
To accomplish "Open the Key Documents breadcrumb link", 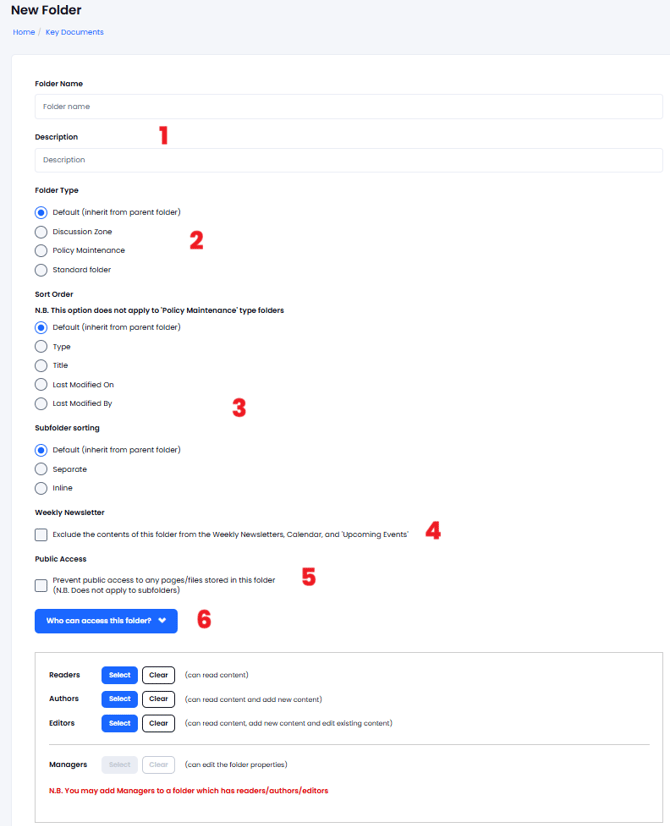I will click(74, 32).
